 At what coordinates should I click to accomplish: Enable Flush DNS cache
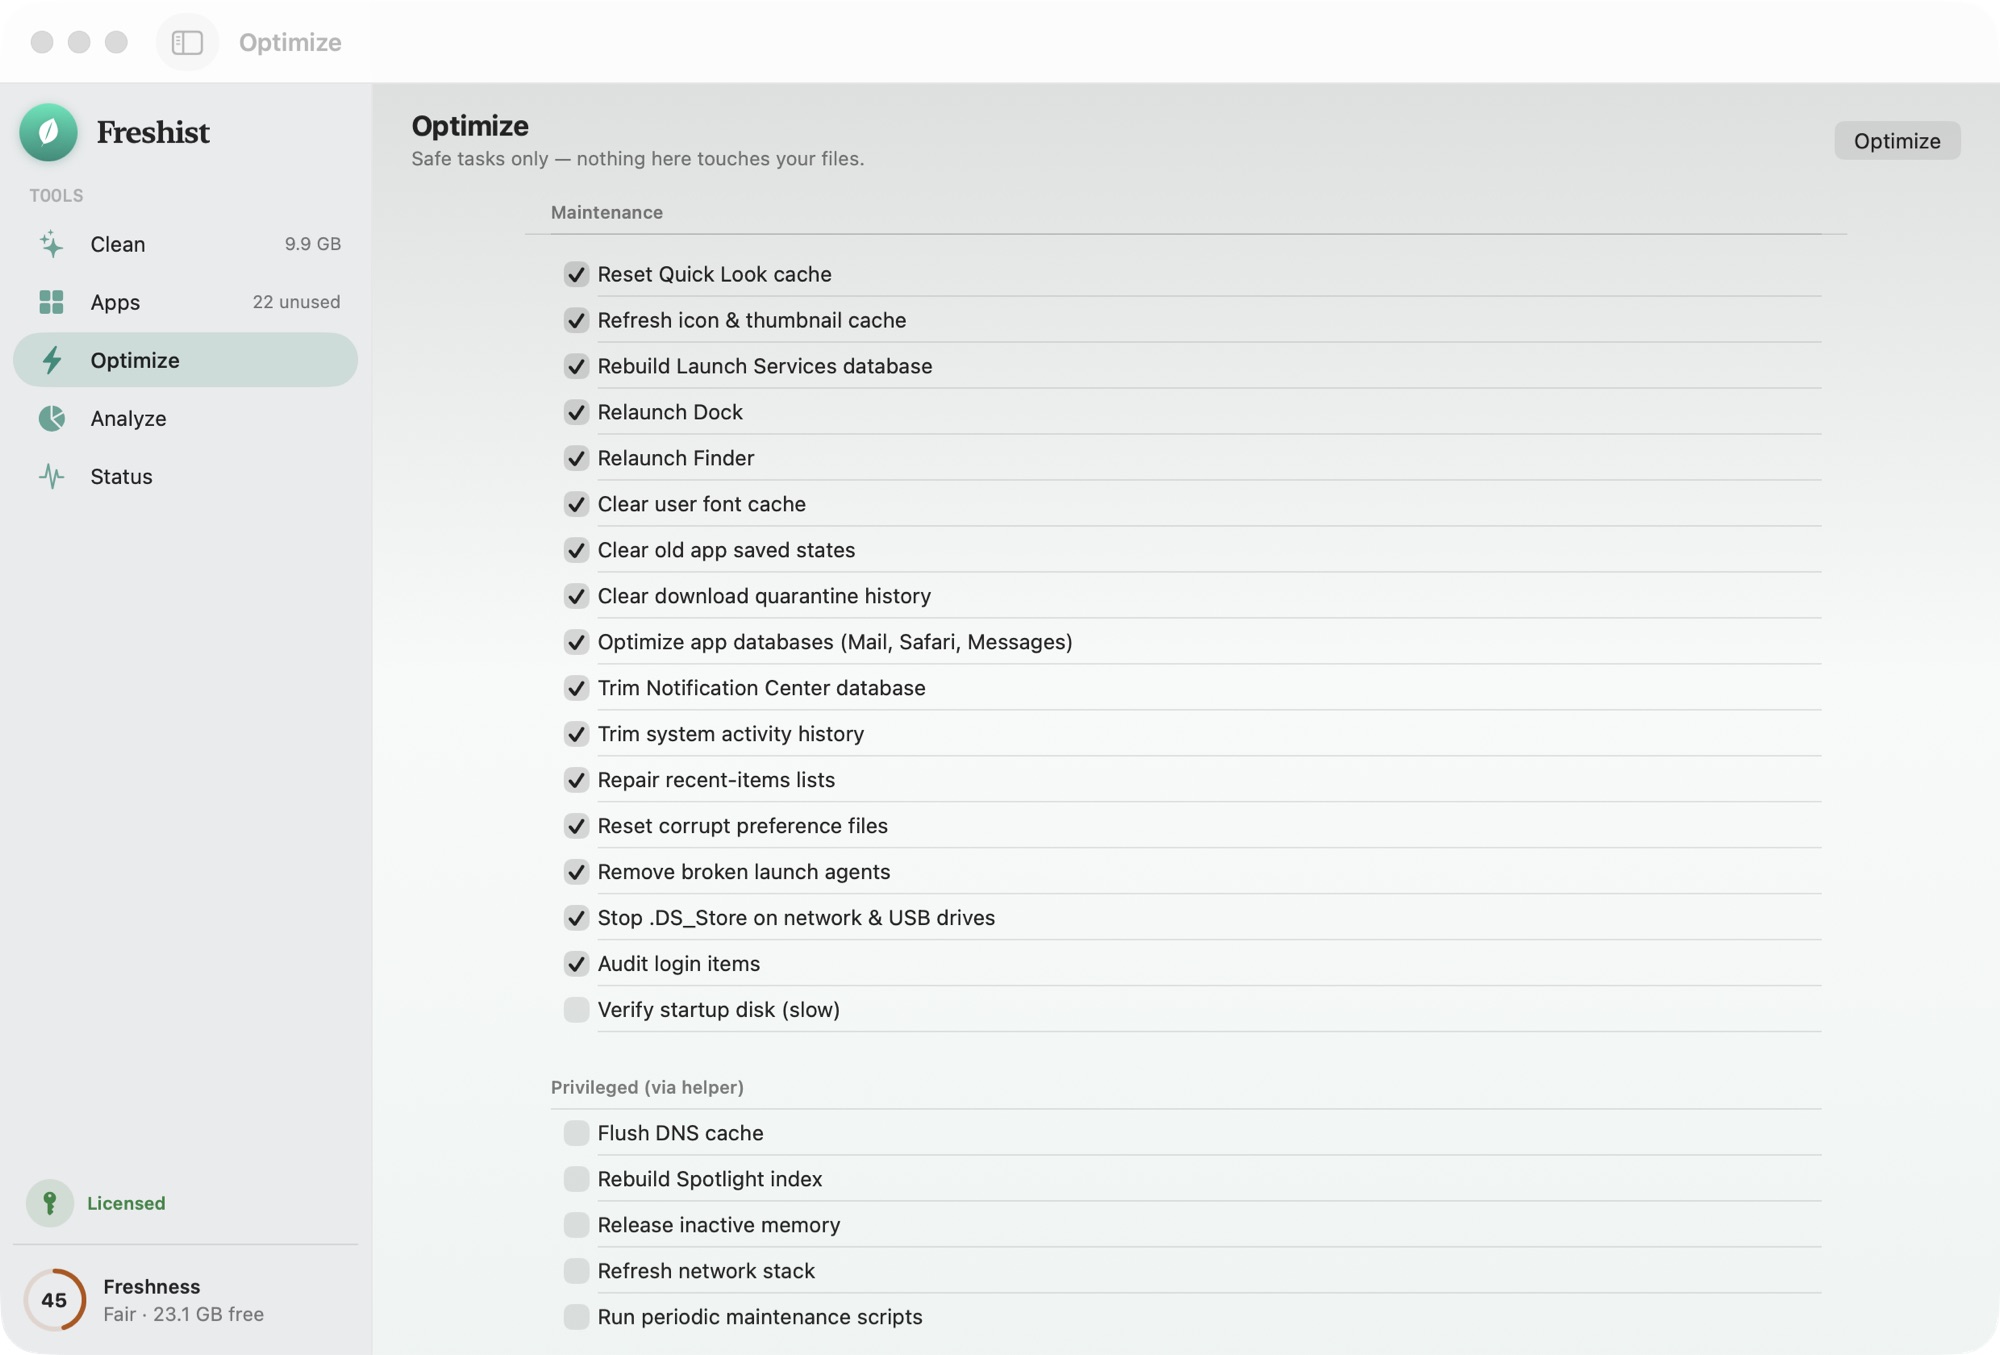[x=576, y=1133]
